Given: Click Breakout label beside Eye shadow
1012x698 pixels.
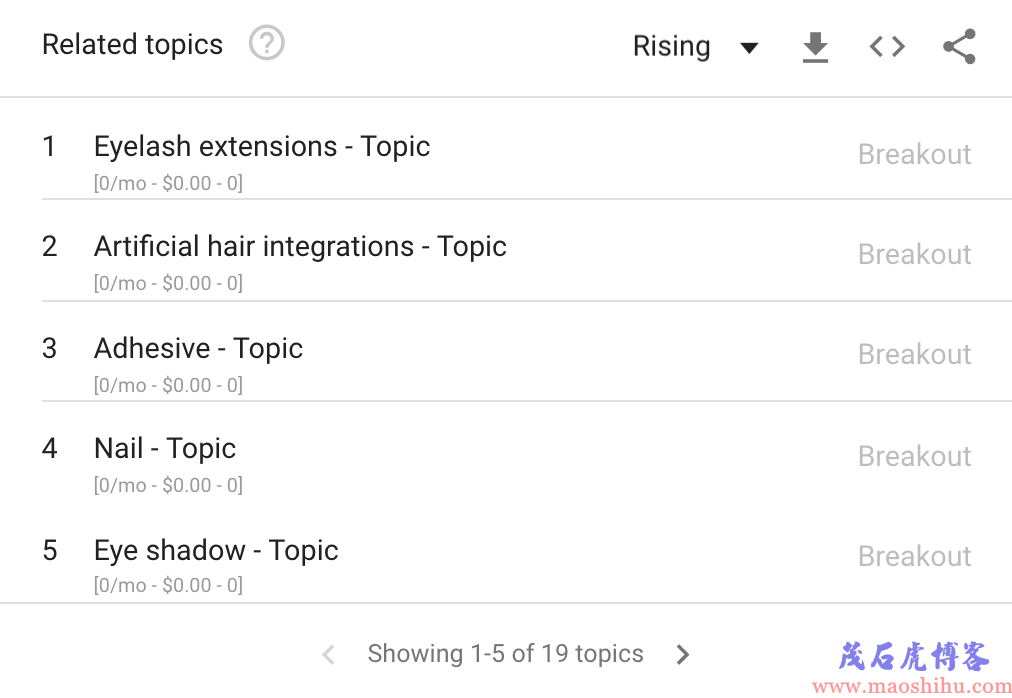Looking at the screenshot, I should point(915,557).
